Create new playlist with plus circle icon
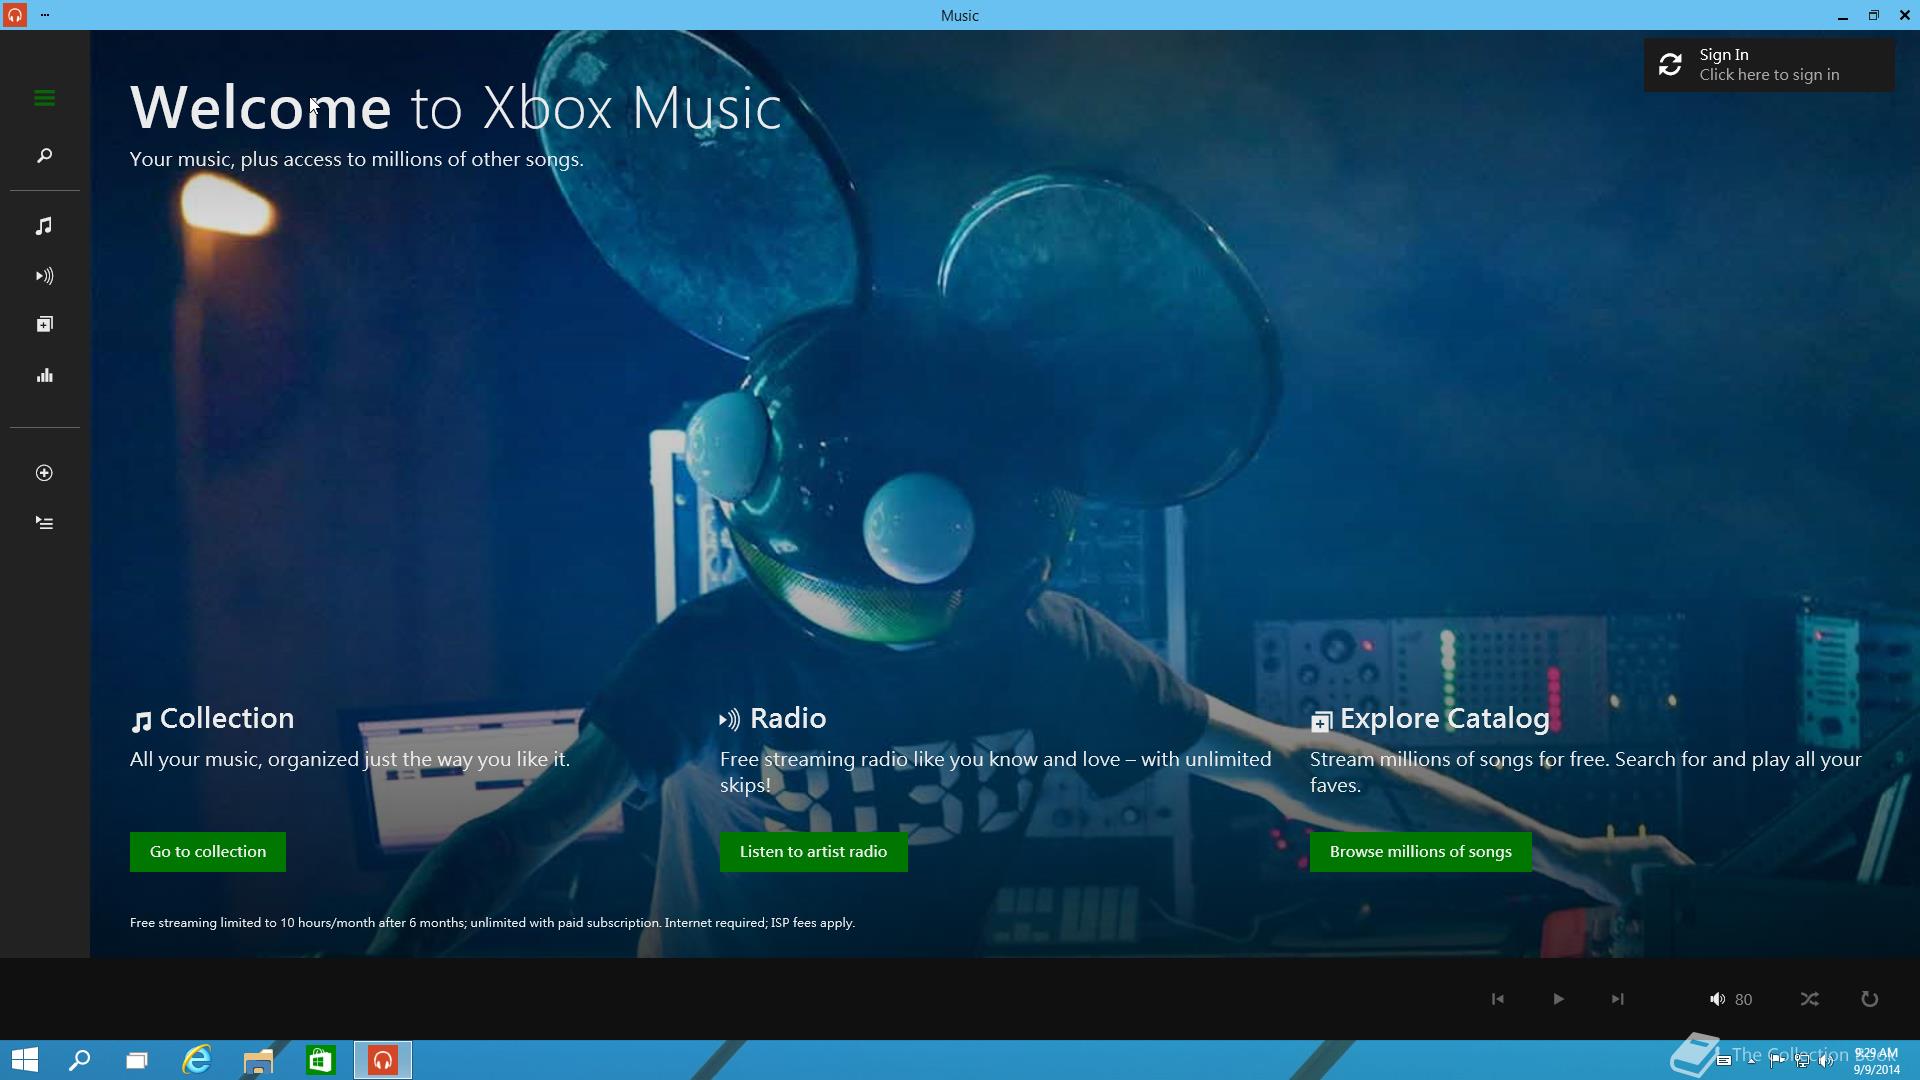The height and width of the screenshot is (1080, 1920). point(44,473)
